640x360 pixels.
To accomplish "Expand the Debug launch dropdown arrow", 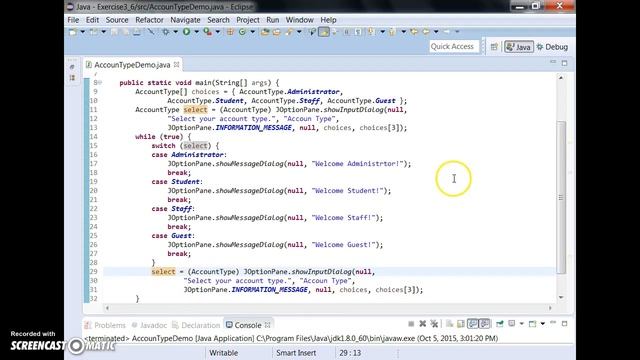I will [176, 32].
